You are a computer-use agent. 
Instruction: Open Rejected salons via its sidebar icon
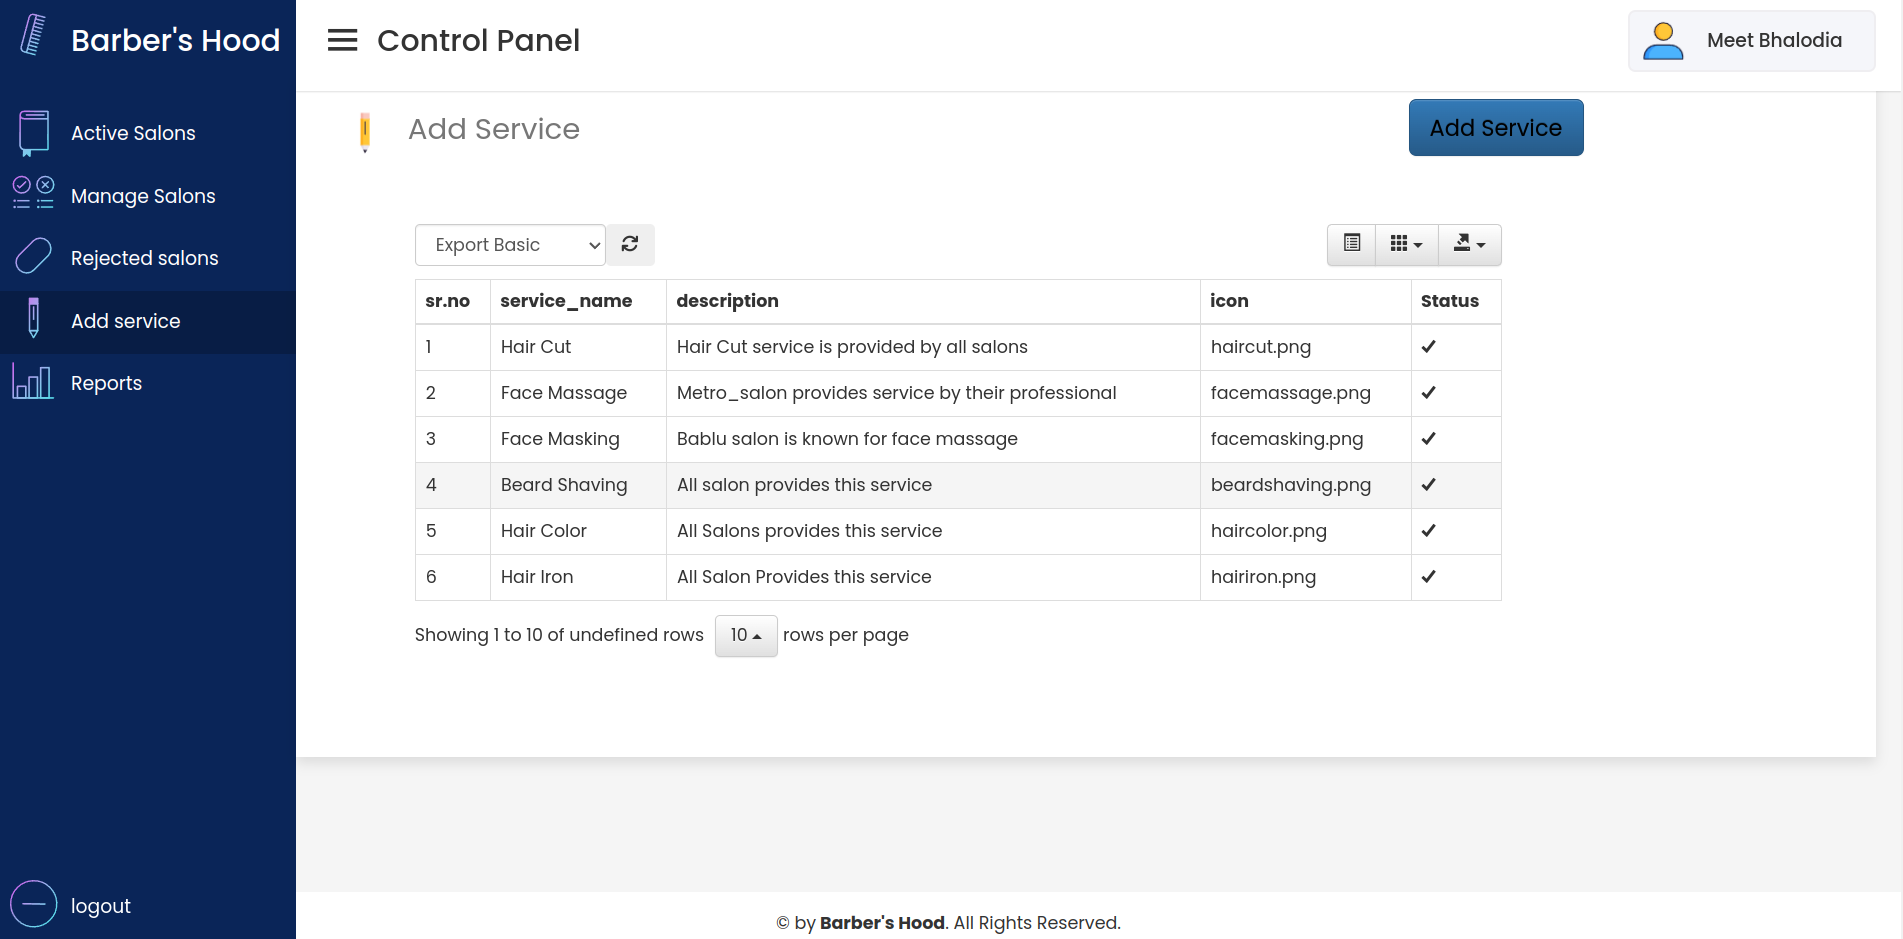[33, 256]
